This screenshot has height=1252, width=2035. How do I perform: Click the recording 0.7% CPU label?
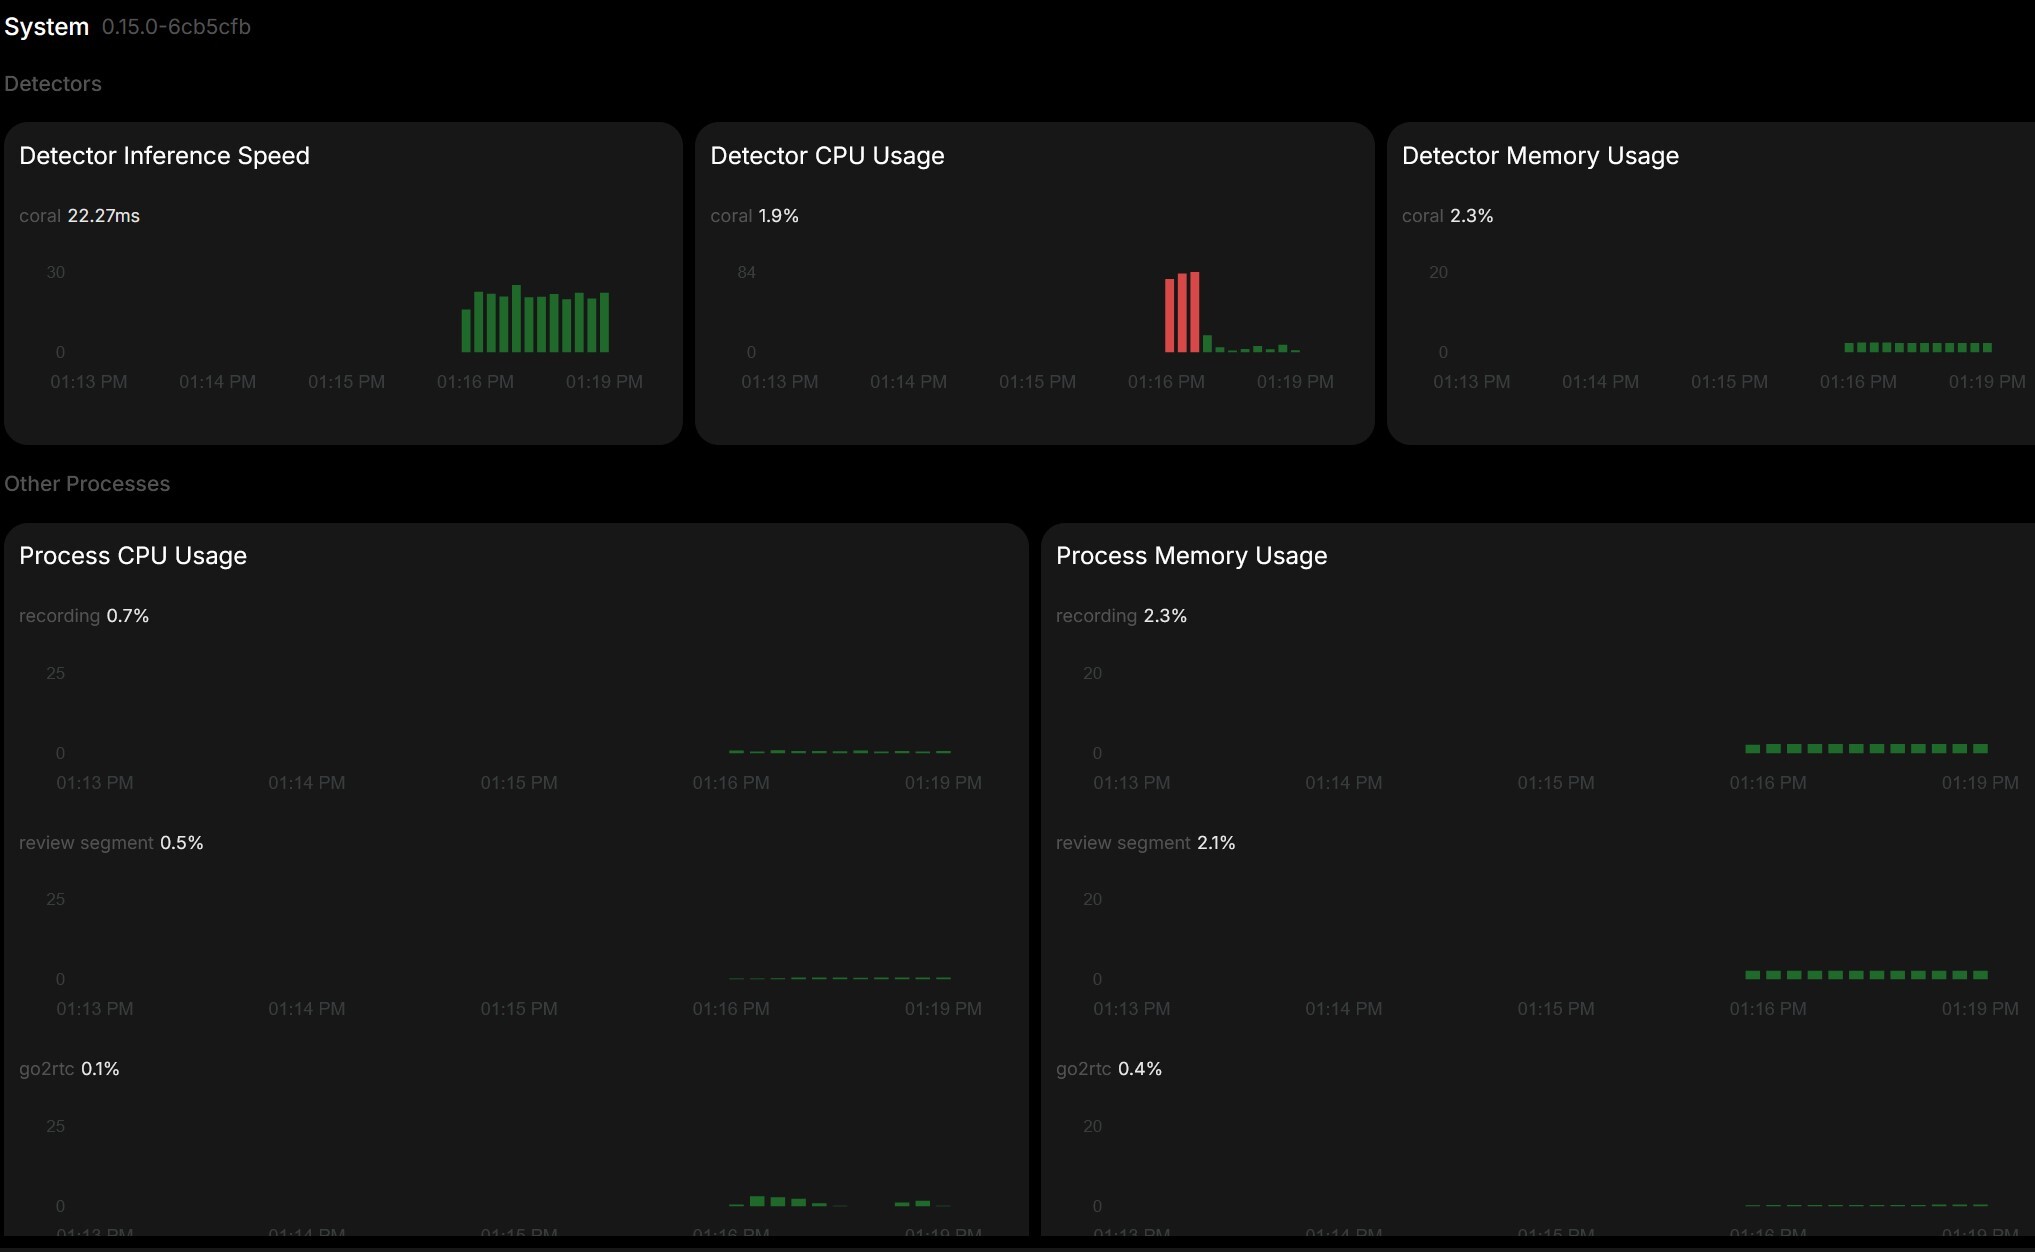coord(84,616)
